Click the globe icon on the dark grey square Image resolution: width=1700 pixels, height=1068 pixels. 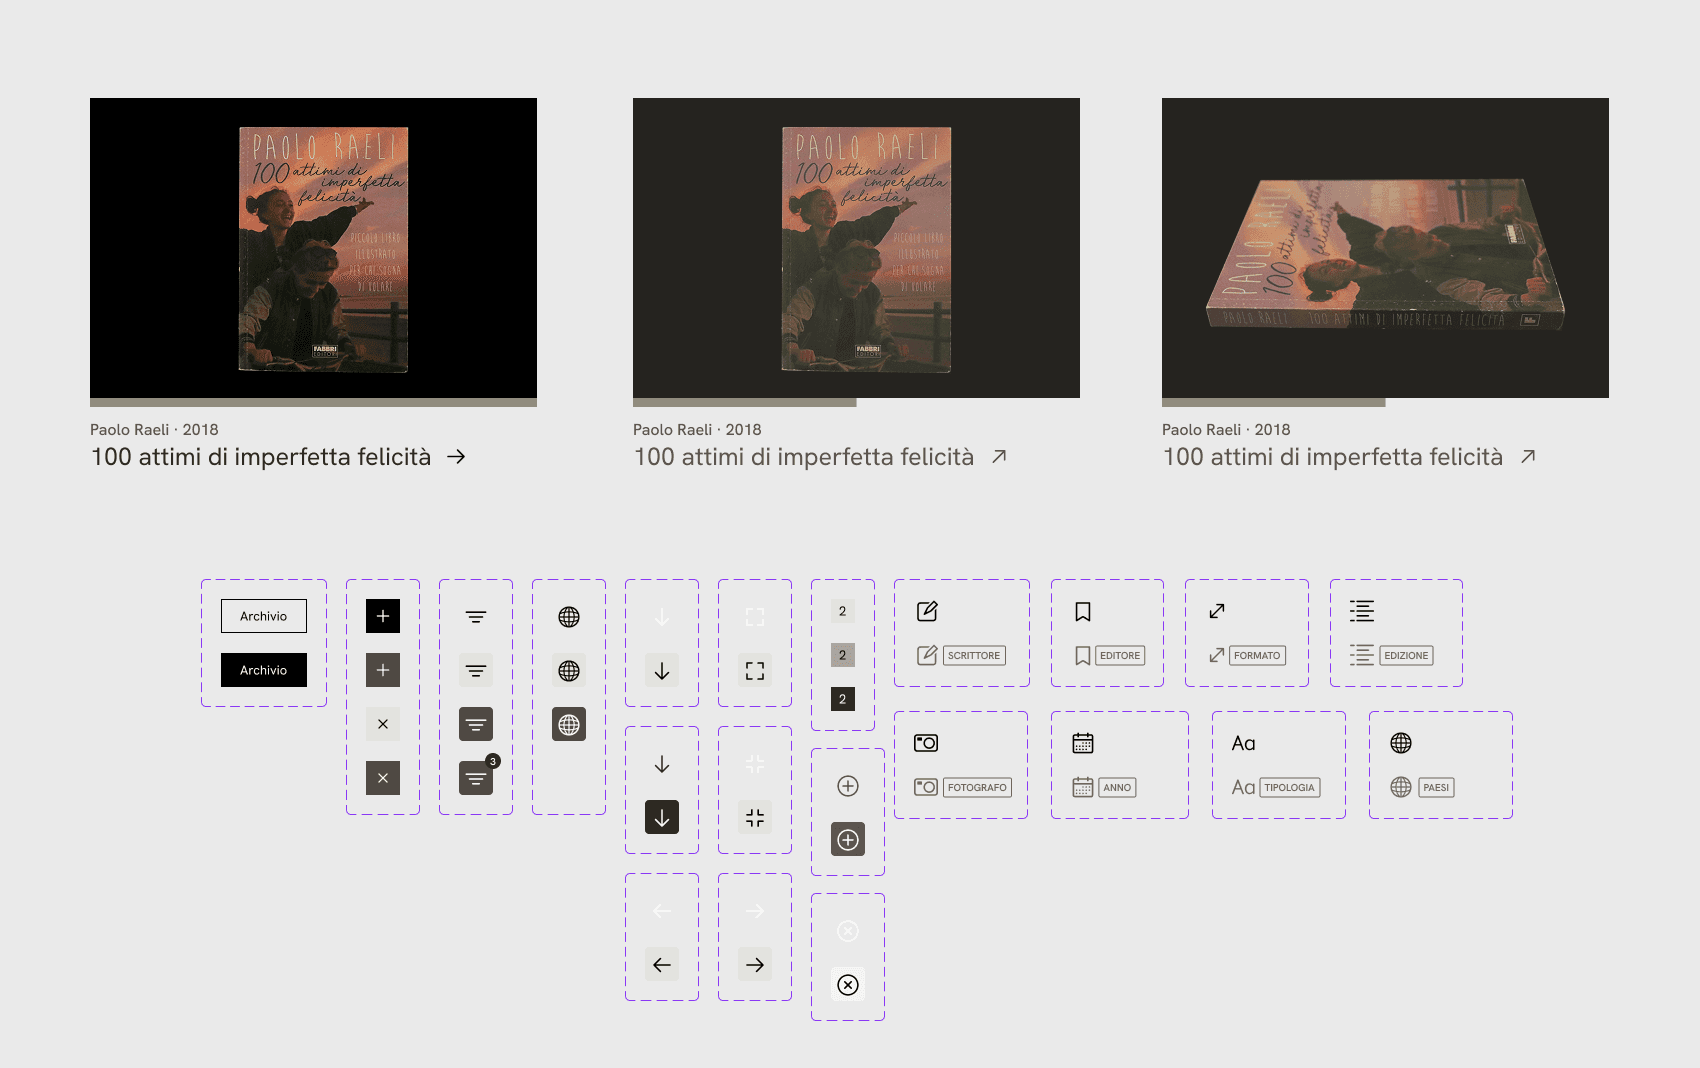569,724
